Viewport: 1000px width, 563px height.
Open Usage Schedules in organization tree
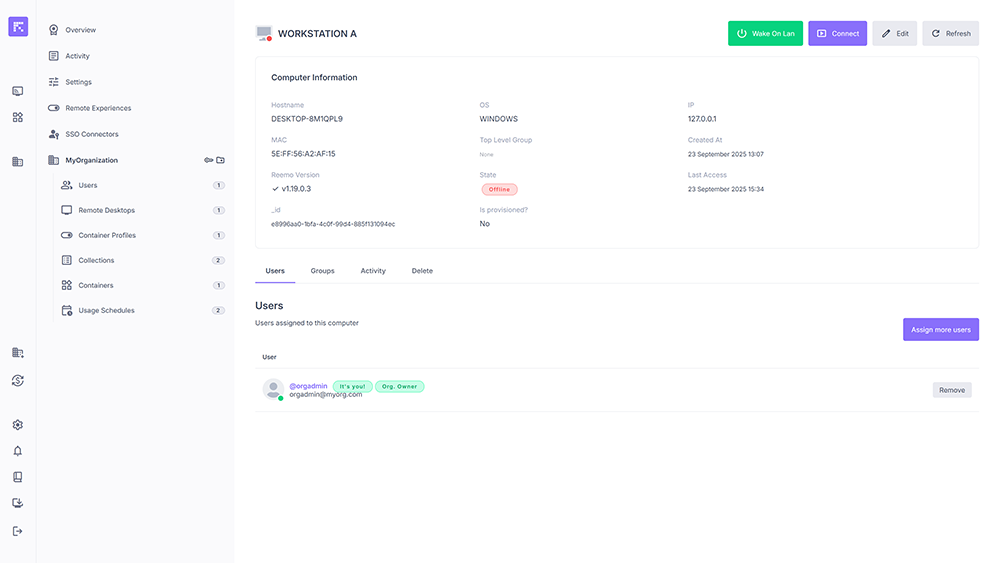(x=106, y=310)
